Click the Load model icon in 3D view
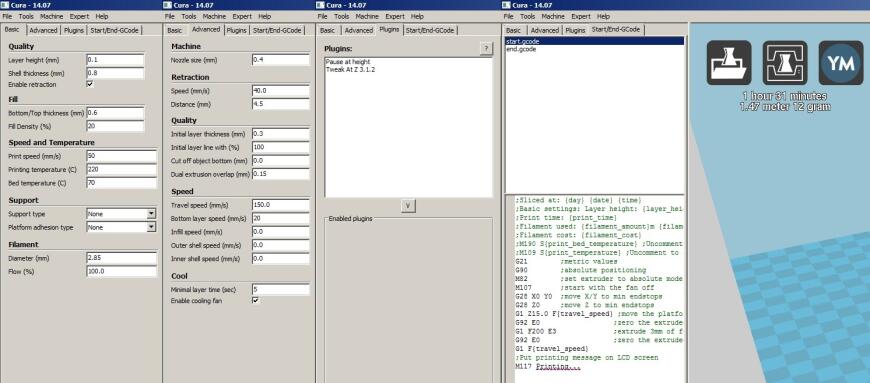 pos(729,62)
